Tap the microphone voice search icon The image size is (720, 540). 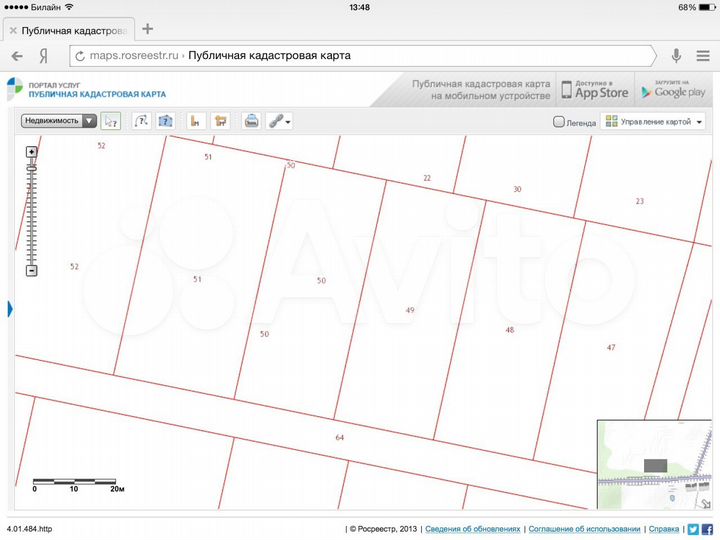tap(676, 56)
